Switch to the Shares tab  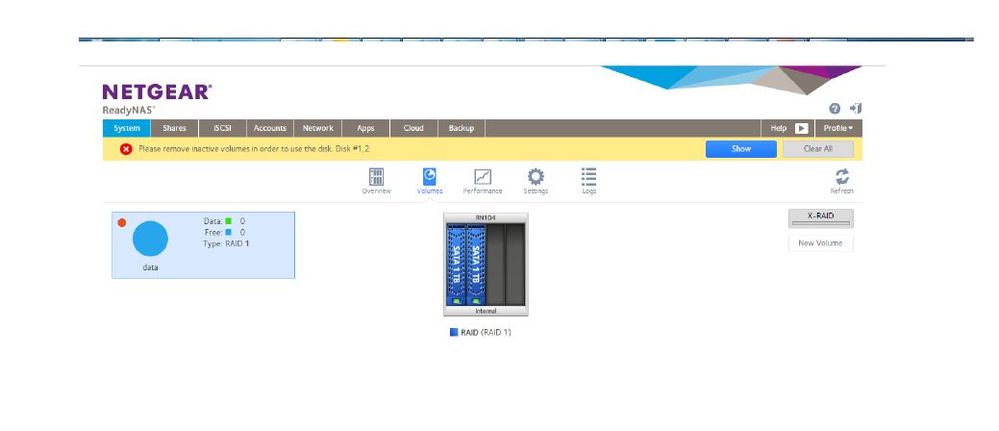175,128
